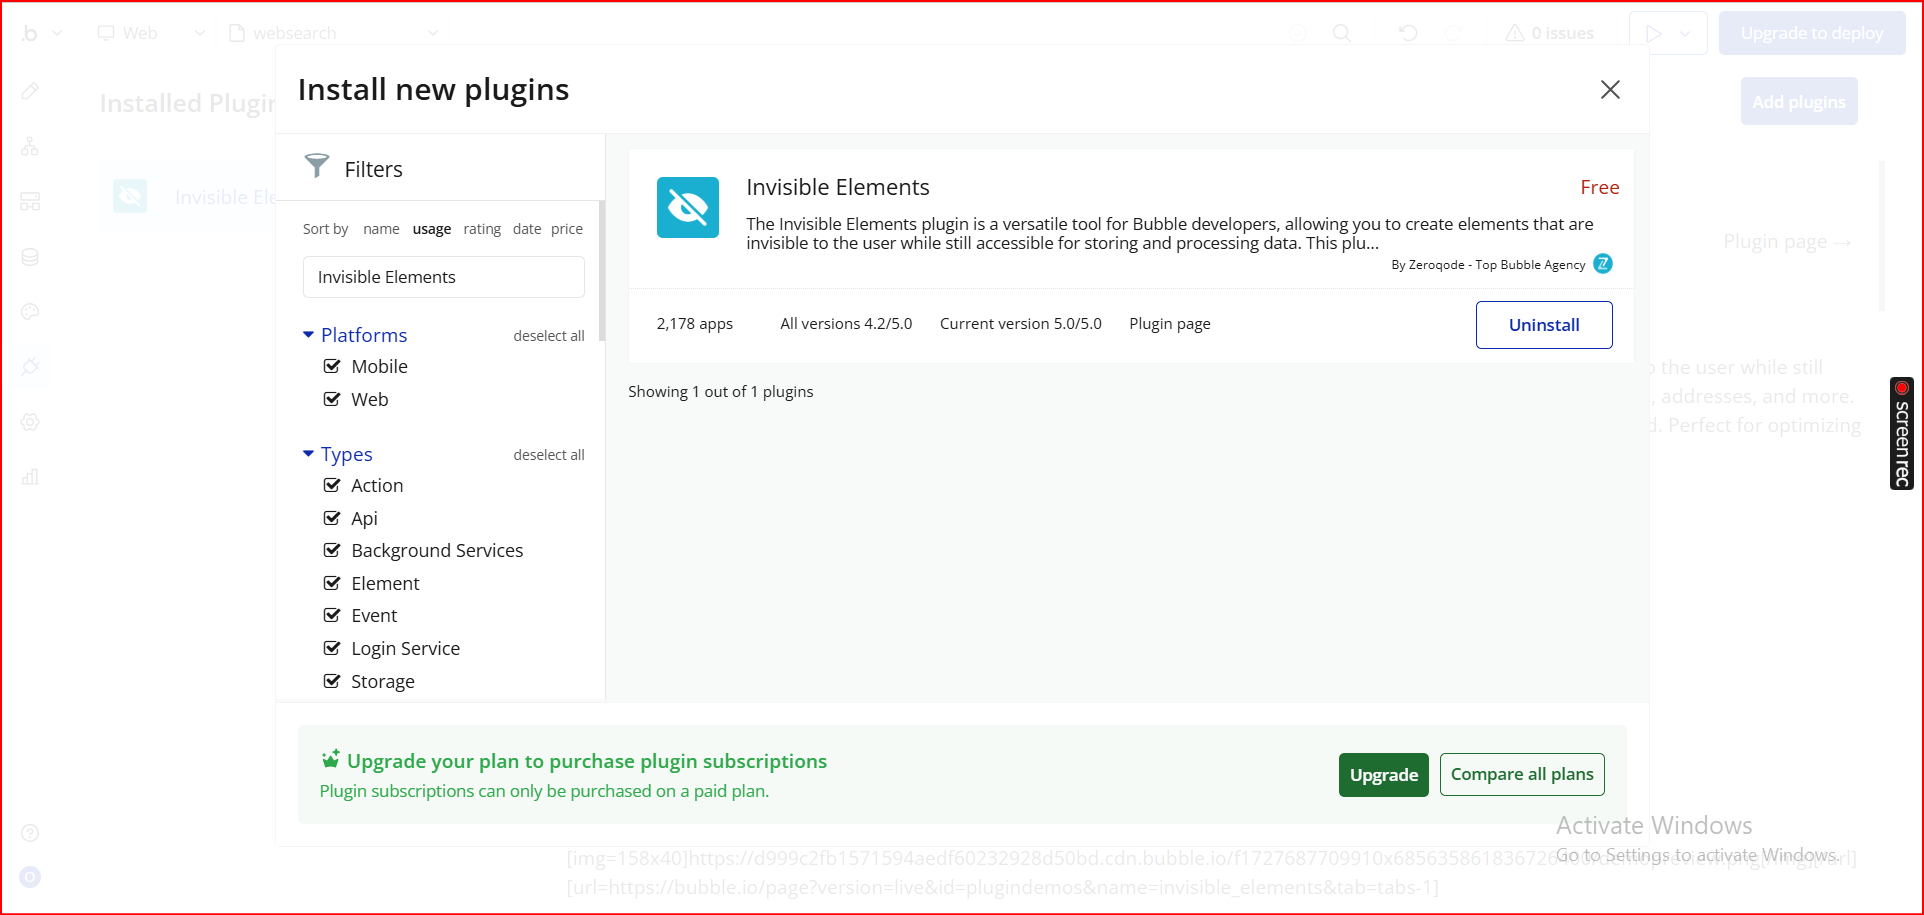Uncheck the Web platform checkbox
The width and height of the screenshot is (1924, 915).
point(332,399)
